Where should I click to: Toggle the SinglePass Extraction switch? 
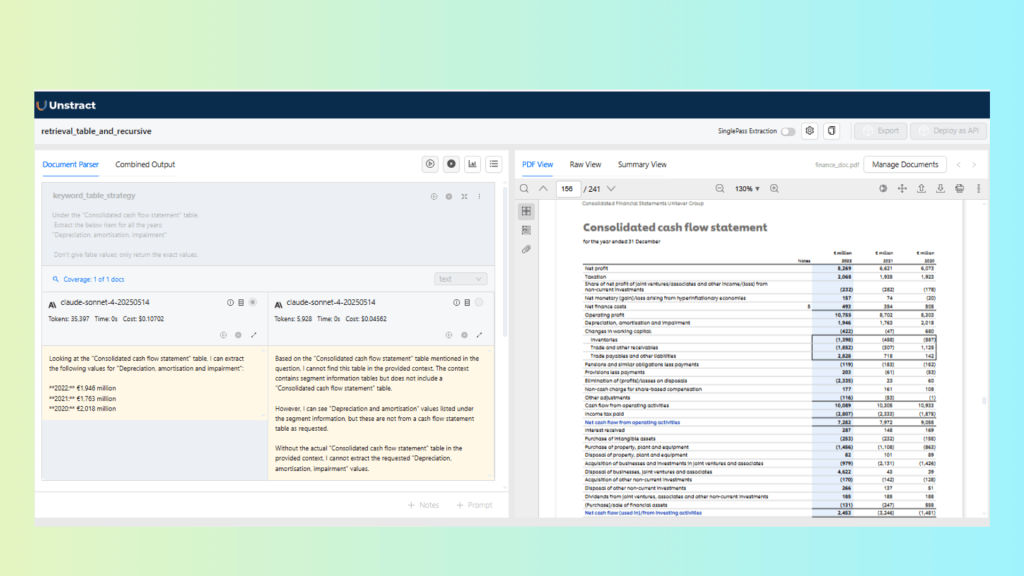coord(788,131)
